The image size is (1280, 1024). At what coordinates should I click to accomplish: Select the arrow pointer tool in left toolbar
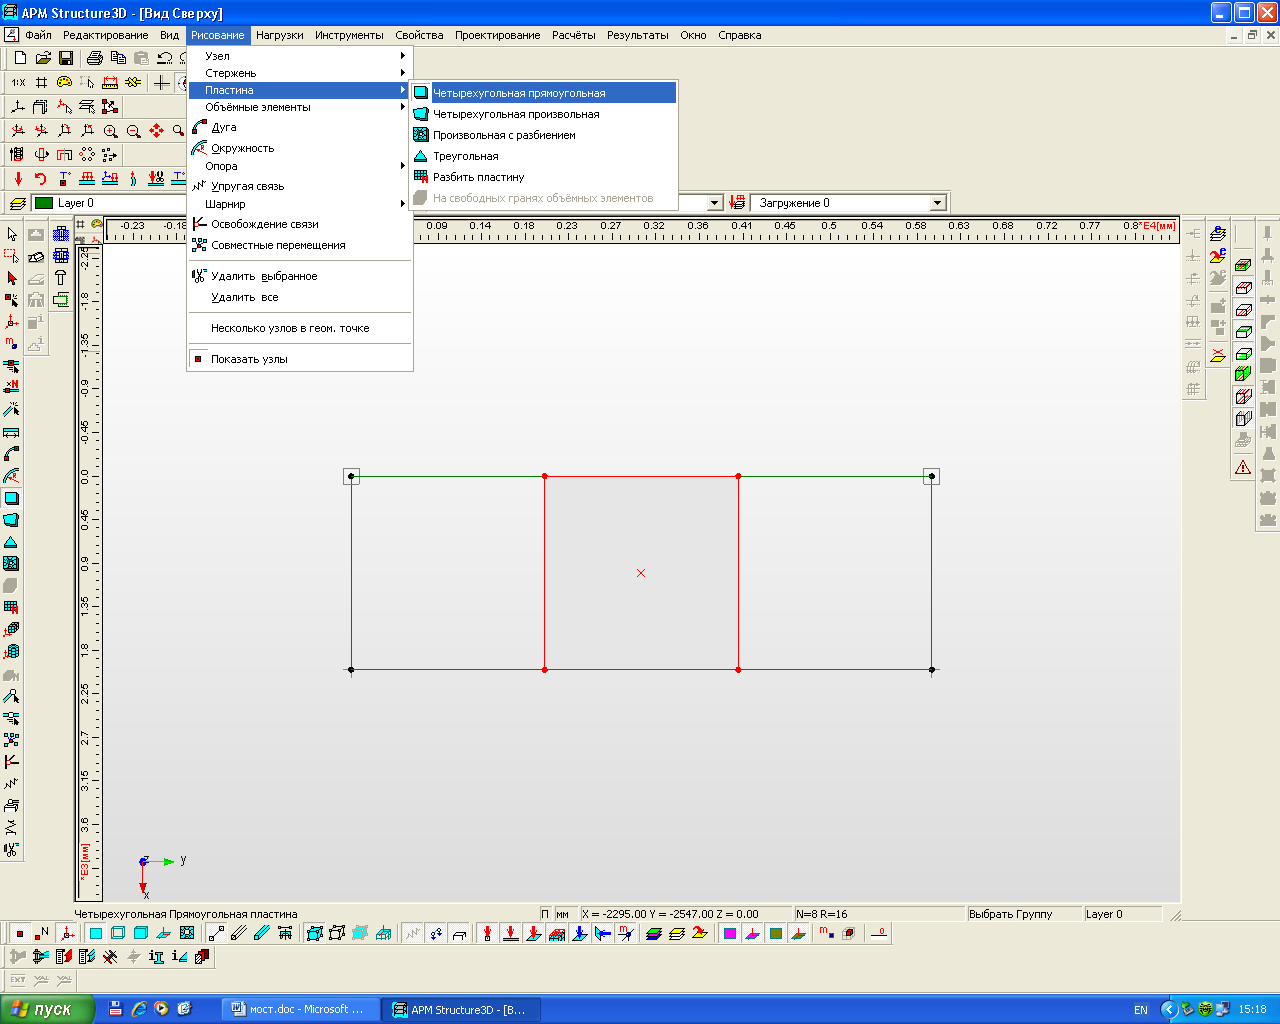pos(12,234)
